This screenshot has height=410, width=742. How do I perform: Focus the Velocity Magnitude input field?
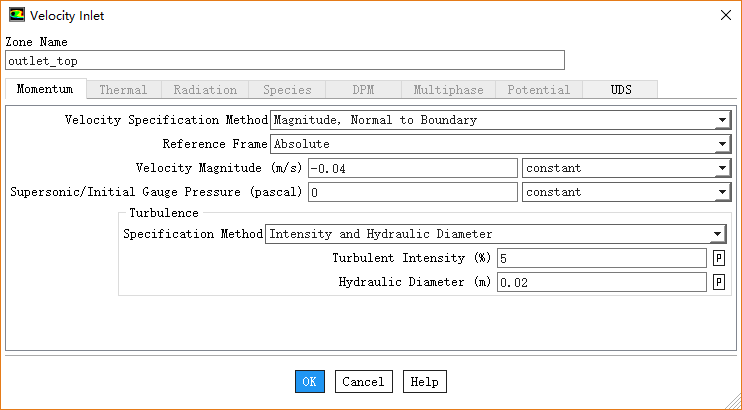tap(412, 168)
